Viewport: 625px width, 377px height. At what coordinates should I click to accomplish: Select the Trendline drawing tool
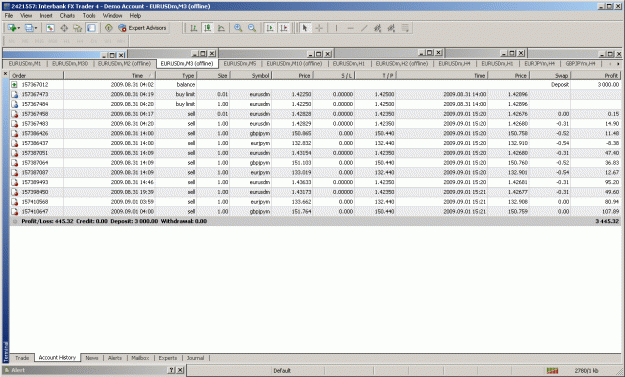[364, 28]
